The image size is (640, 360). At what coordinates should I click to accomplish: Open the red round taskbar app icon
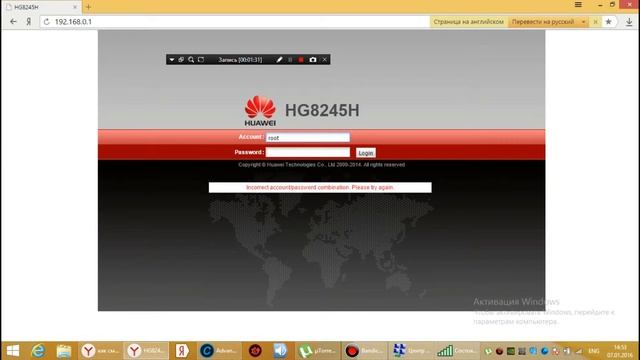[x=256, y=351]
